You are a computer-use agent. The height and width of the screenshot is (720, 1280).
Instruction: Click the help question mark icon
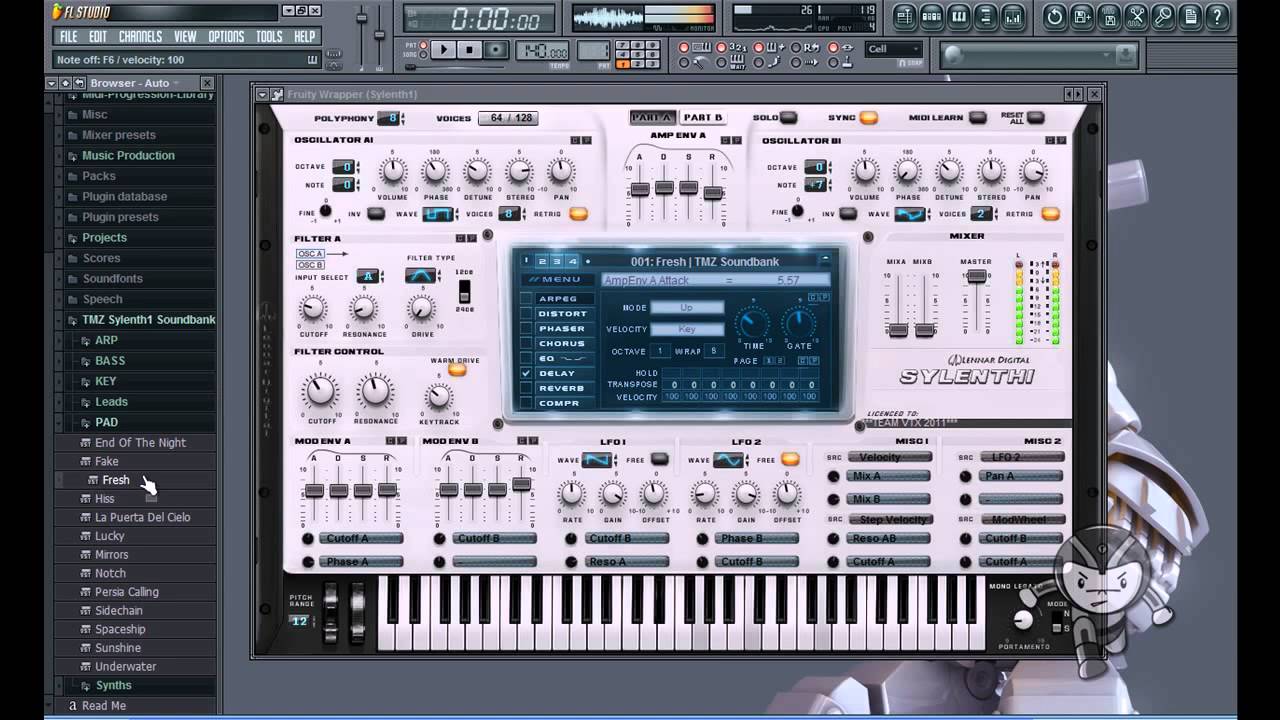pyautogui.click(x=1217, y=17)
